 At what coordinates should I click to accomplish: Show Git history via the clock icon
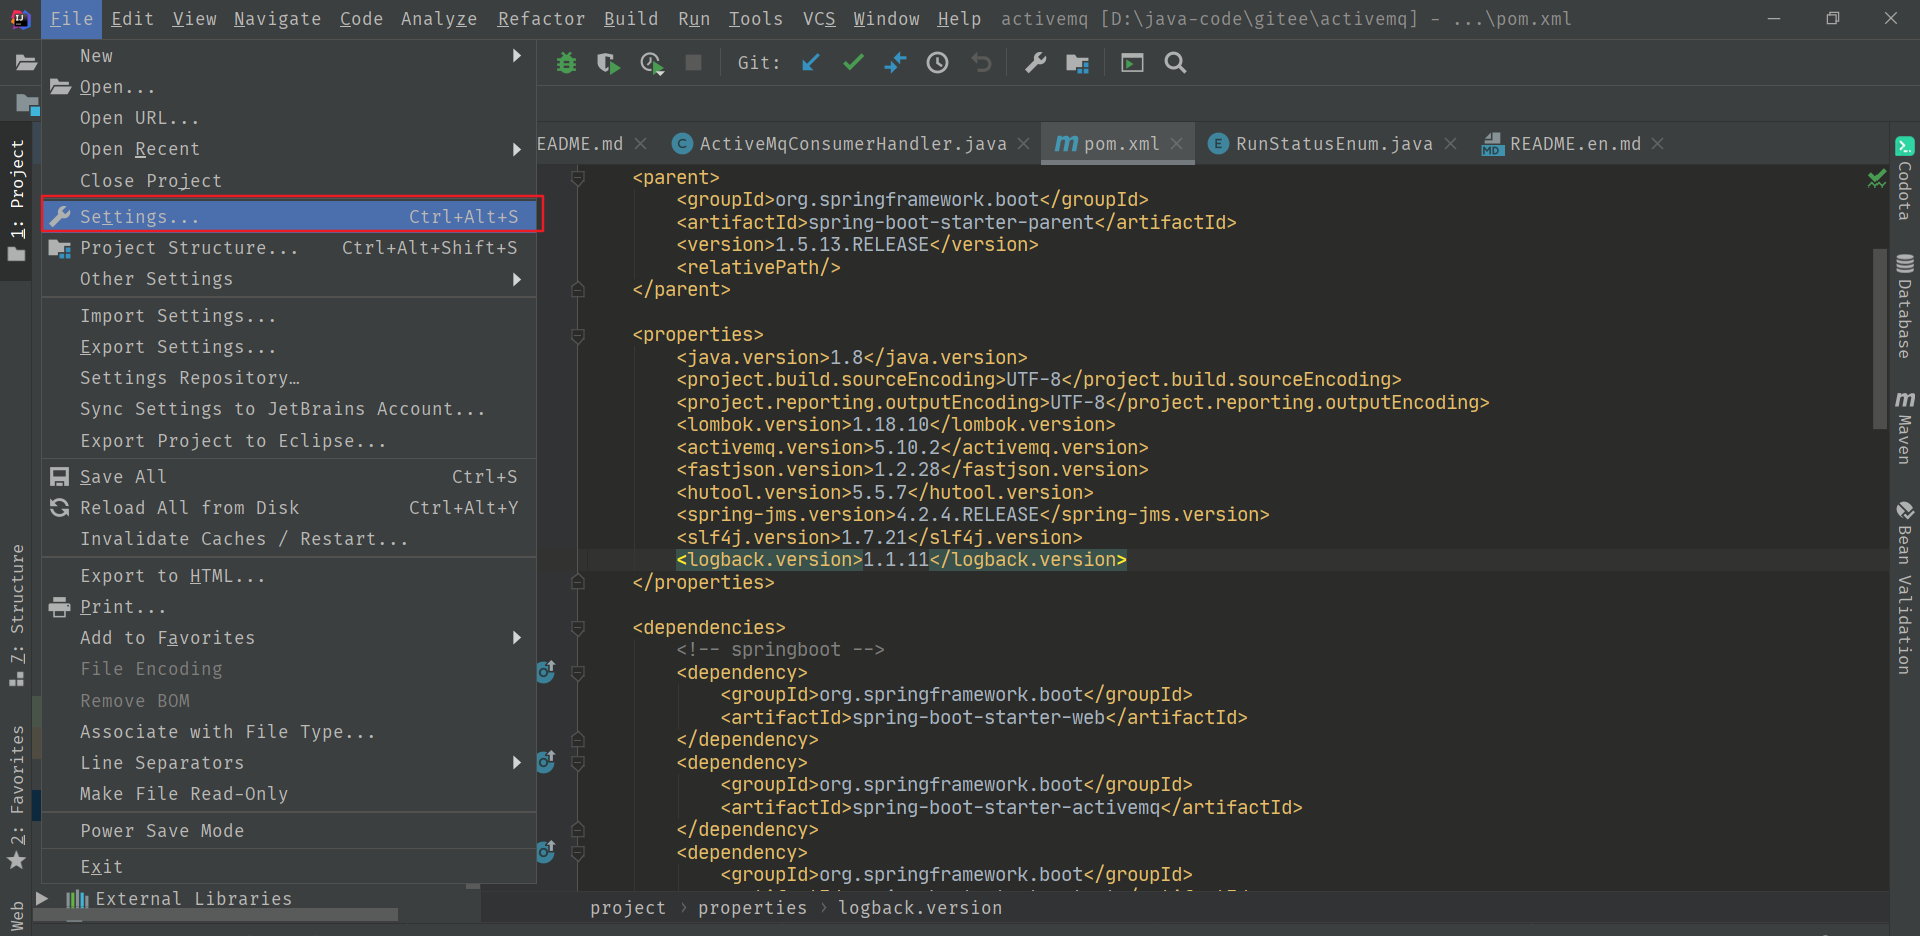click(937, 62)
